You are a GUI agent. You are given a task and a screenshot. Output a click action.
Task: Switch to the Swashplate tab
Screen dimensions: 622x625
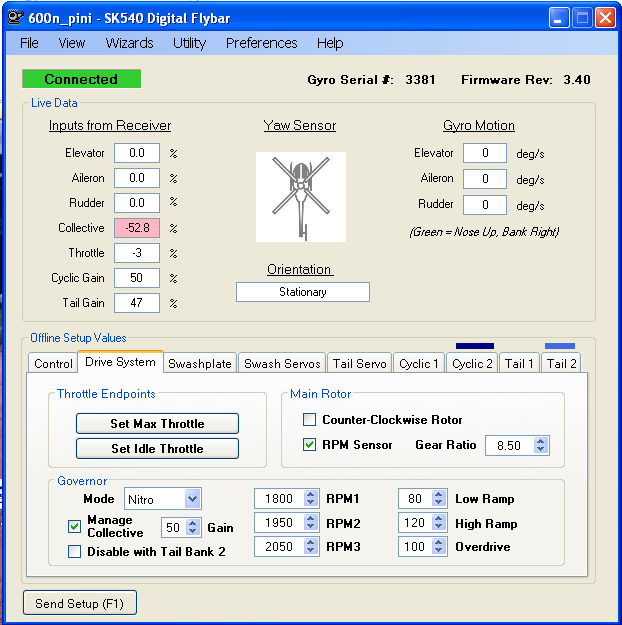(200, 363)
